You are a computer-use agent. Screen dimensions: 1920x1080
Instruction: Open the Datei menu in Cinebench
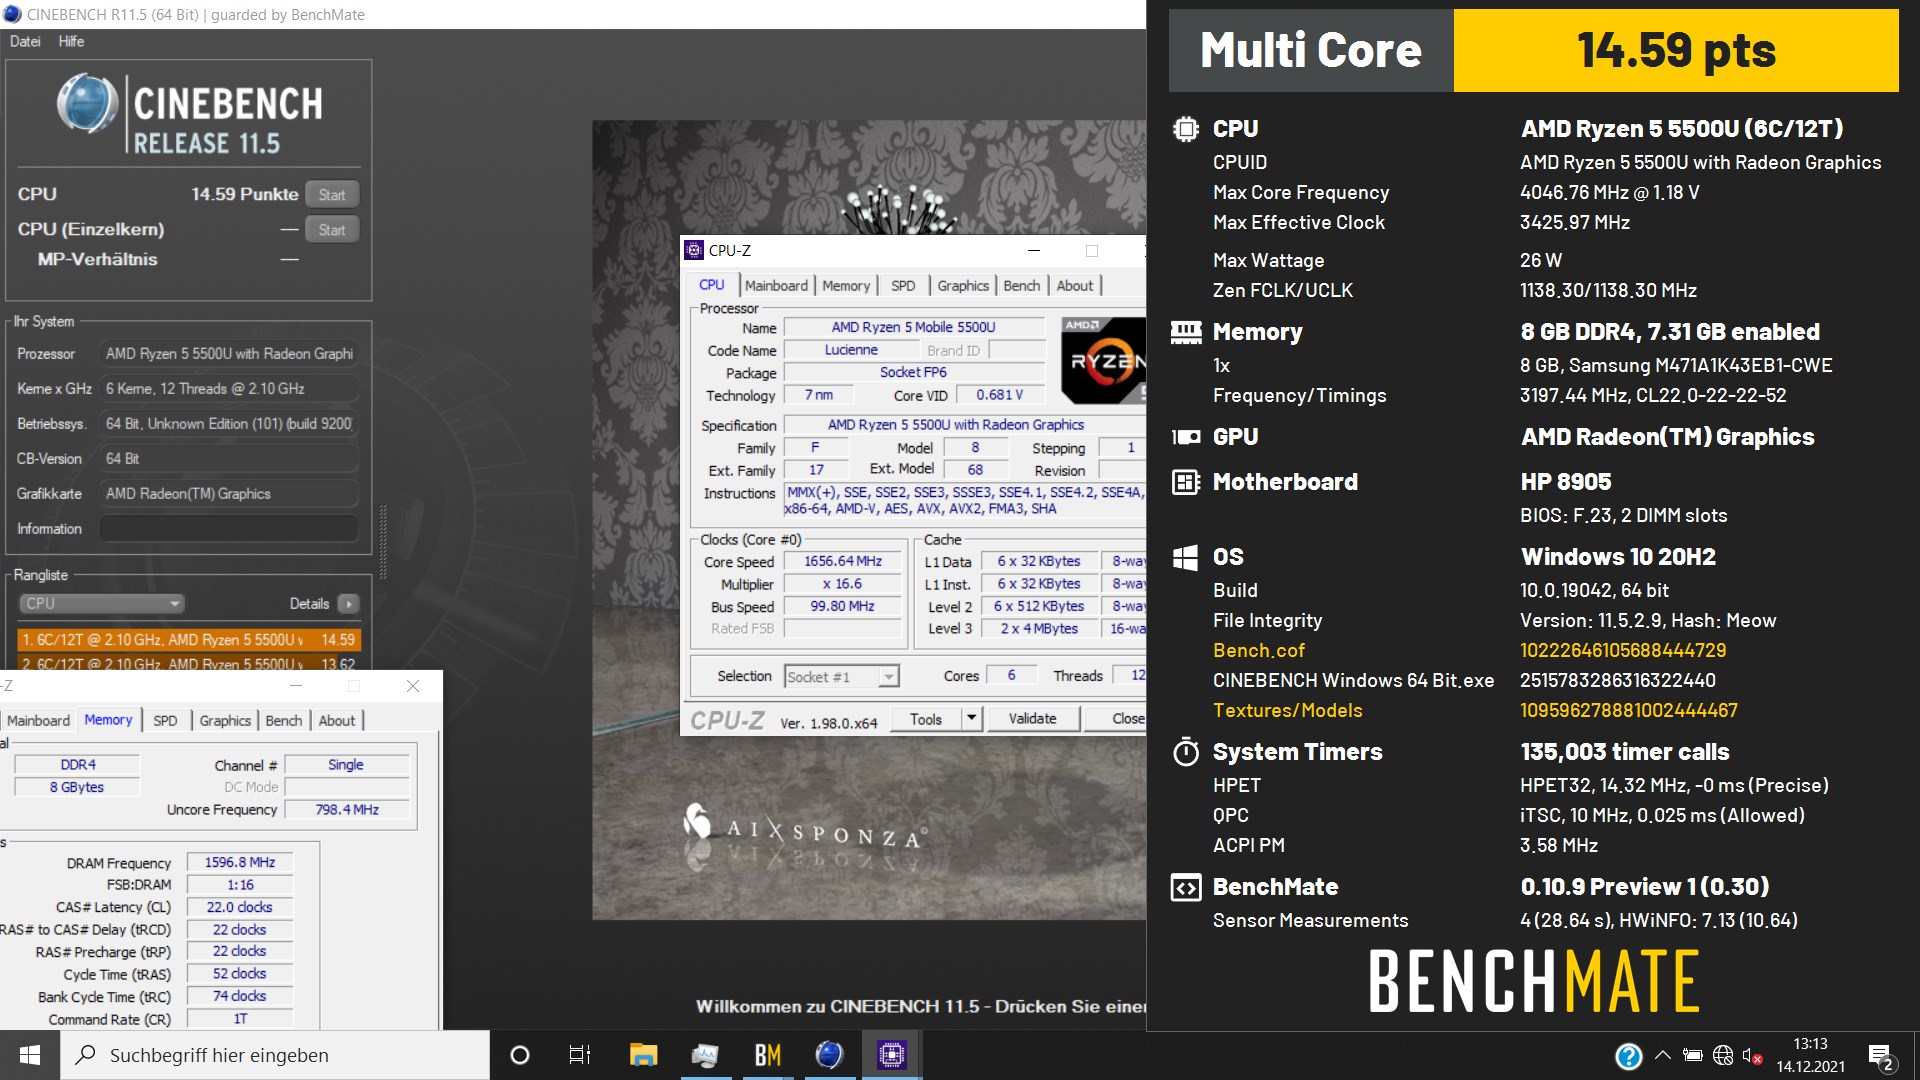(x=25, y=41)
